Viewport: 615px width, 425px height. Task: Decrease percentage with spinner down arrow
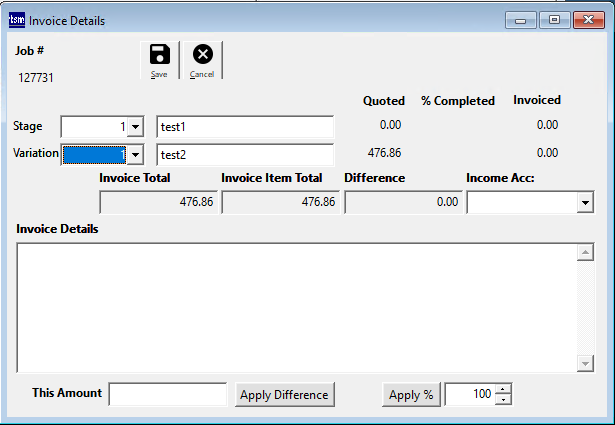pos(503,400)
